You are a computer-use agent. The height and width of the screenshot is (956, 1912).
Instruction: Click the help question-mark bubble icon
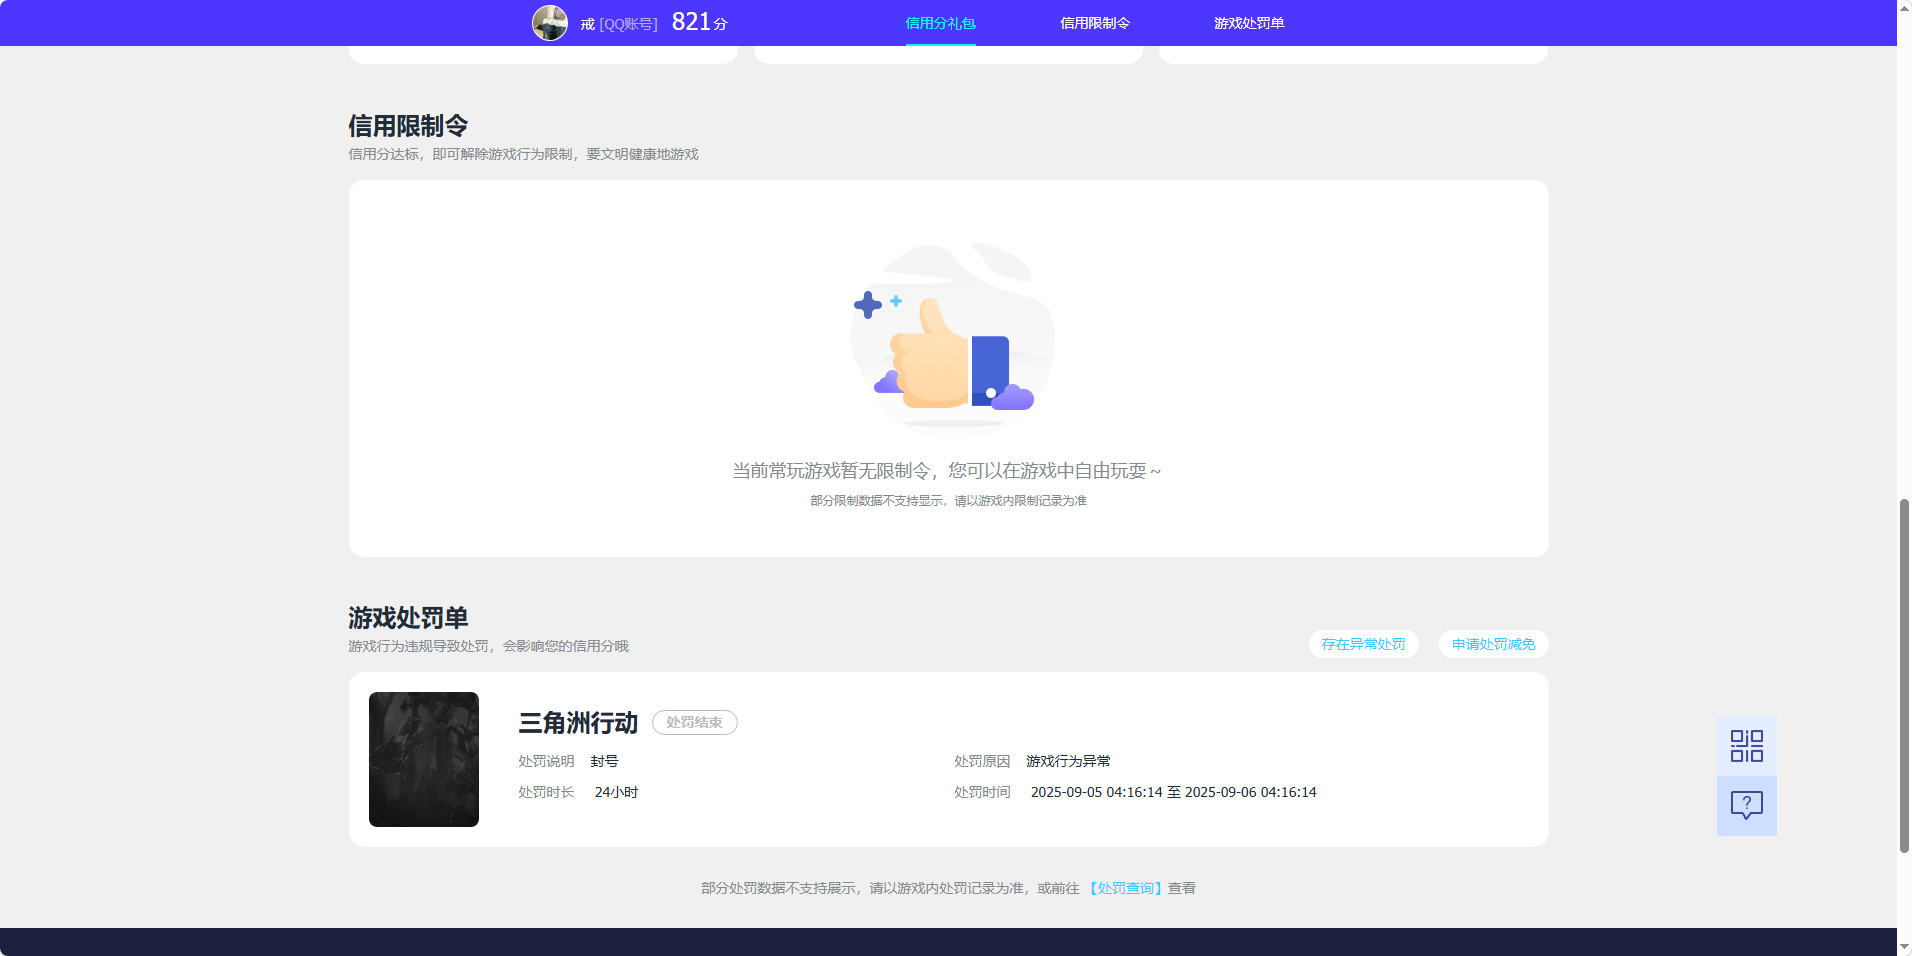pyautogui.click(x=1745, y=806)
